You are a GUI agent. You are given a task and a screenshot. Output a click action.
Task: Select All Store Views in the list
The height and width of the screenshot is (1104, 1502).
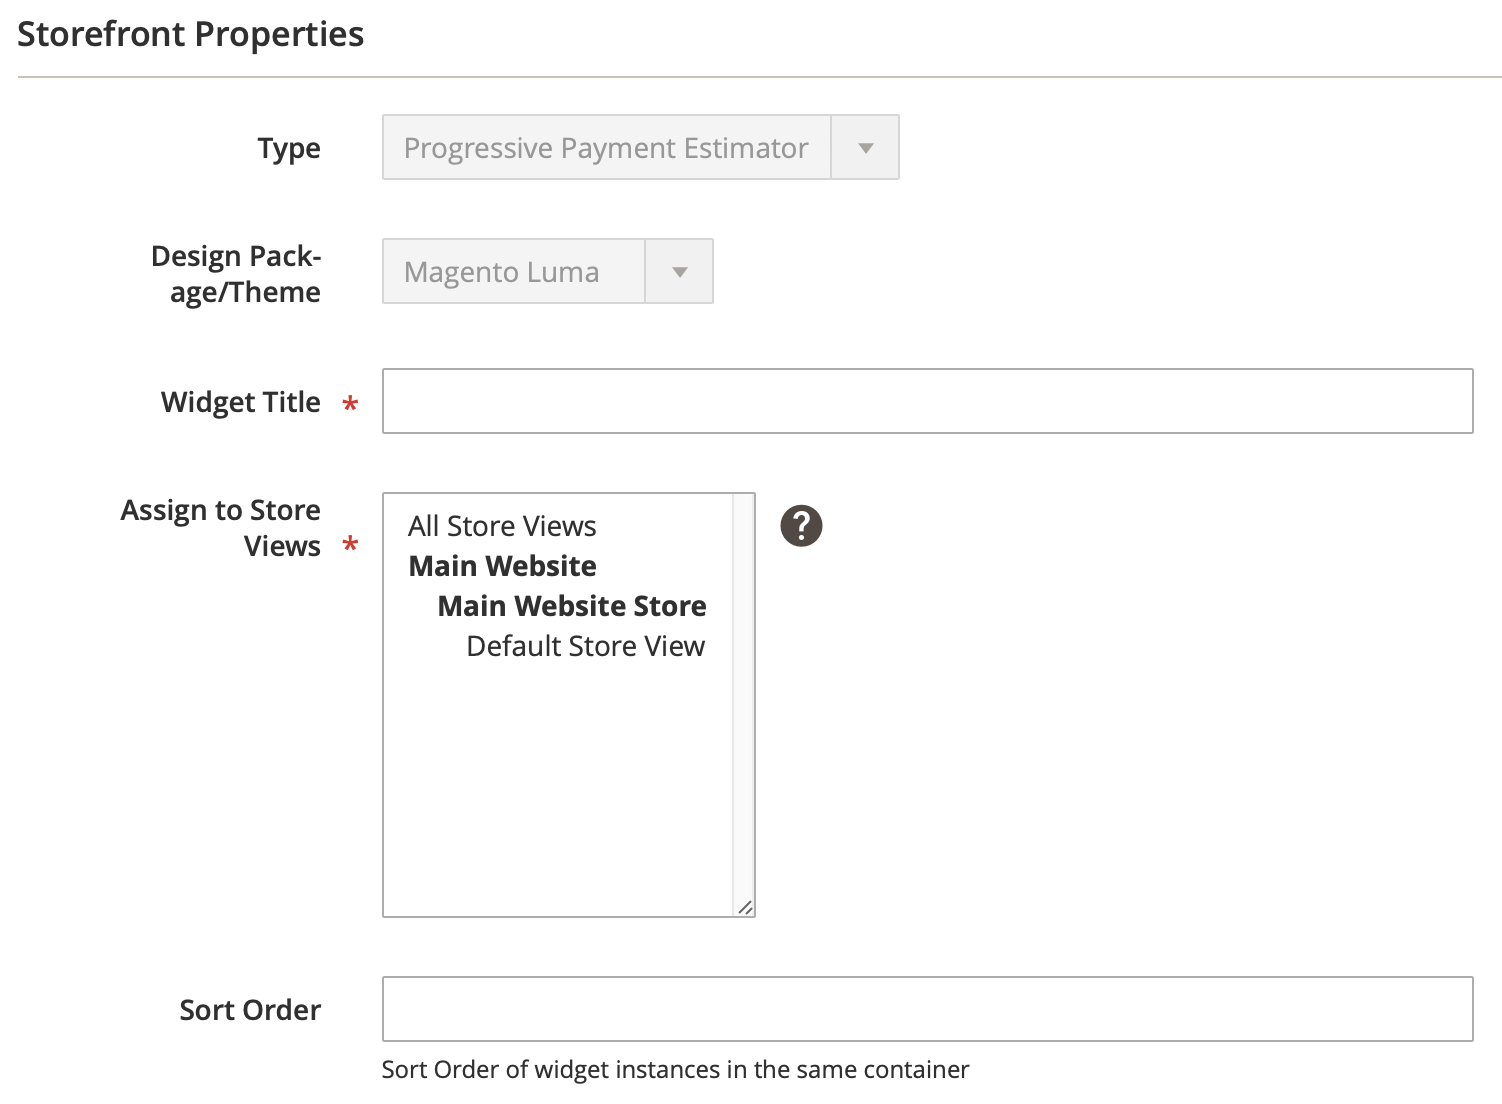(502, 526)
